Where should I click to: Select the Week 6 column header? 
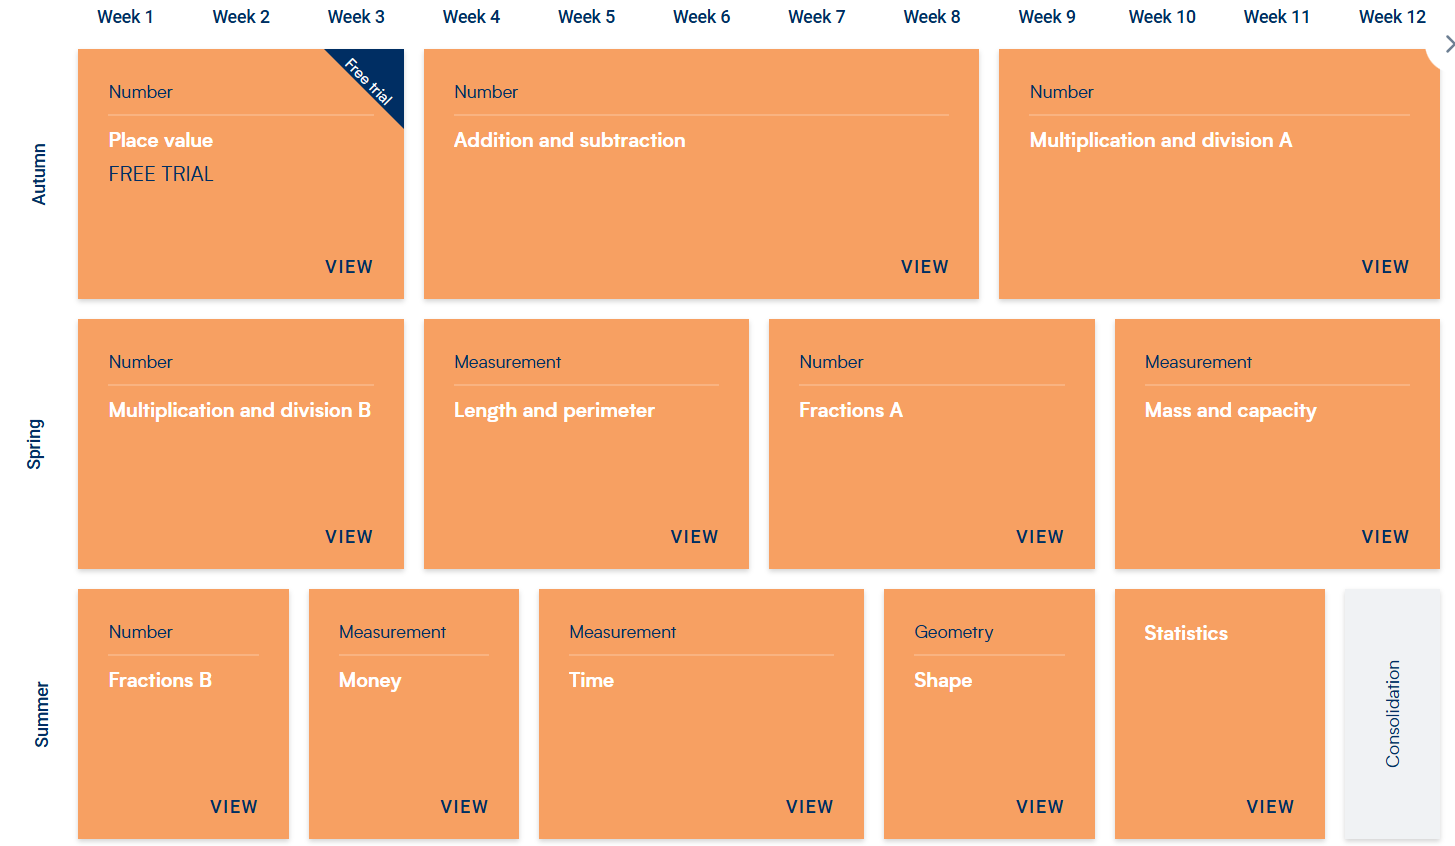click(x=701, y=17)
